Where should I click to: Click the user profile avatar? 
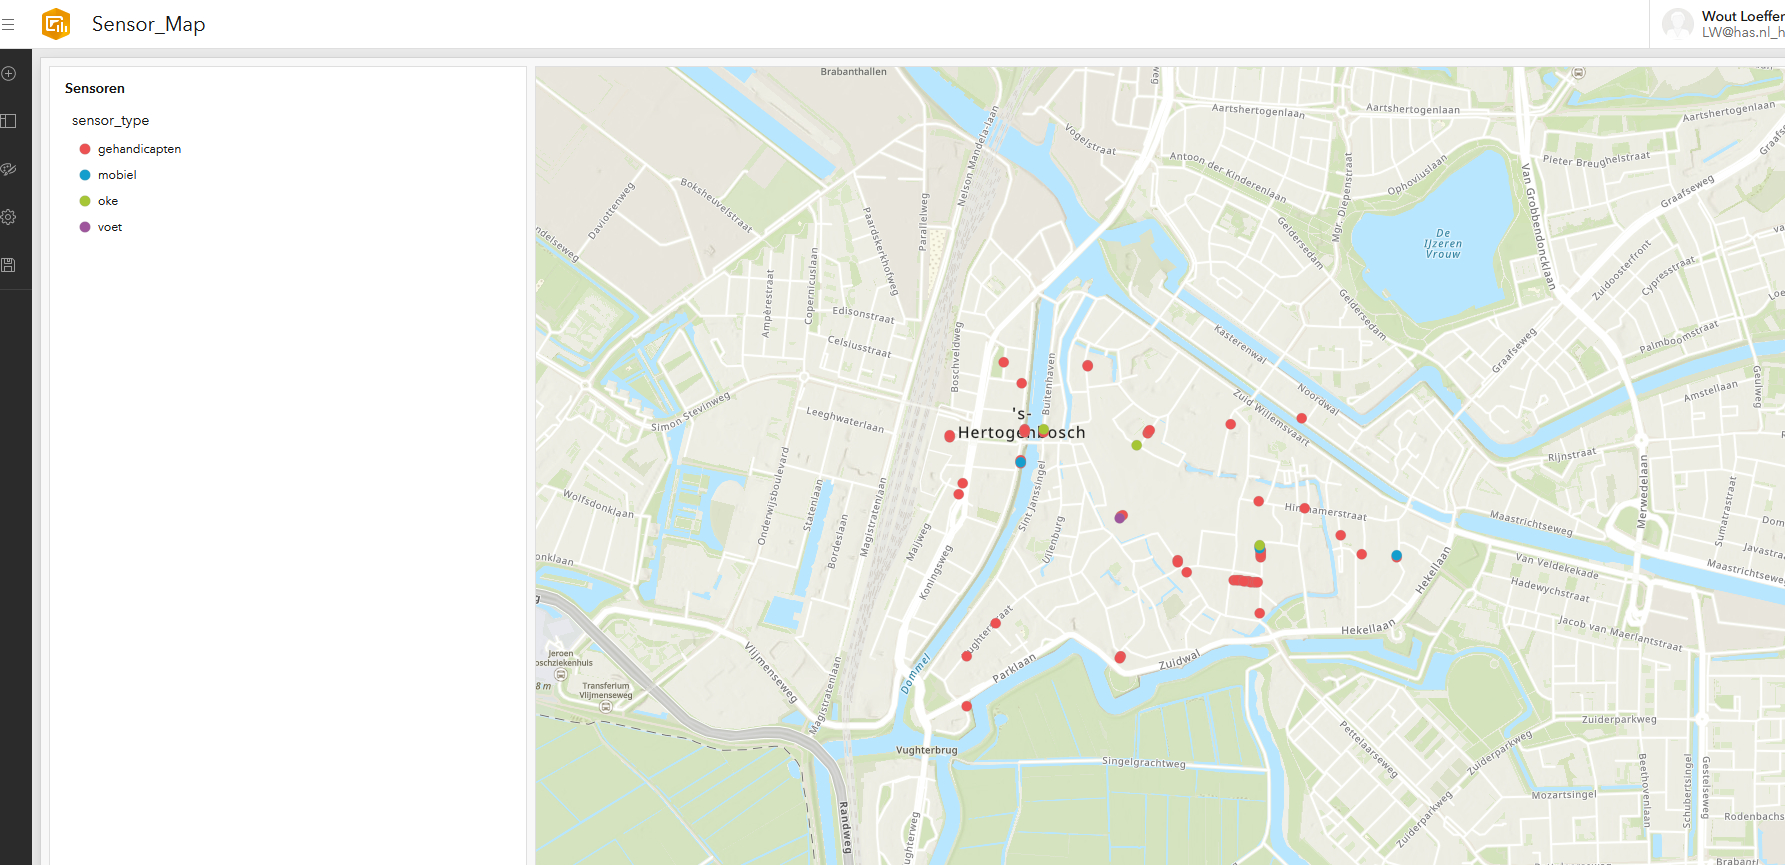[x=1677, y=24]
